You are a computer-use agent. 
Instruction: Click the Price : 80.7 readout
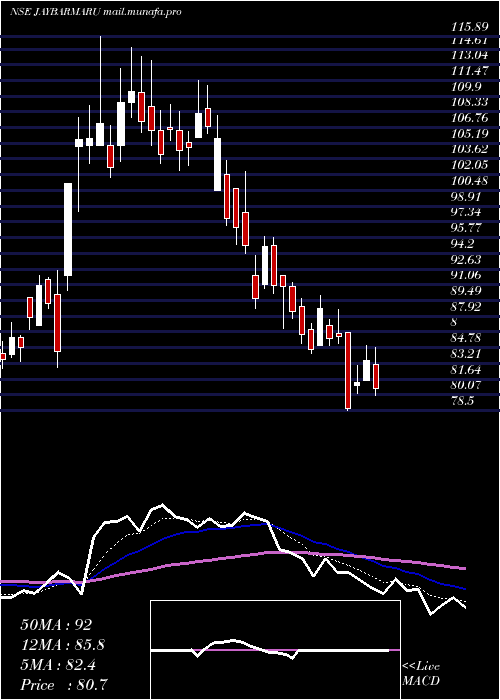coord(63,684)
